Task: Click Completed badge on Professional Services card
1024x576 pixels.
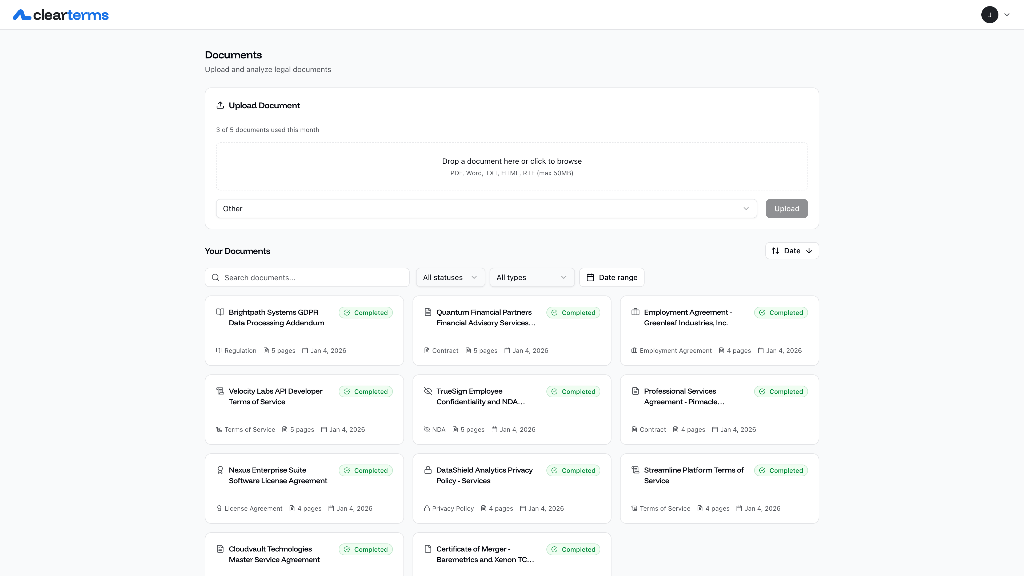Action: (781, 392)
